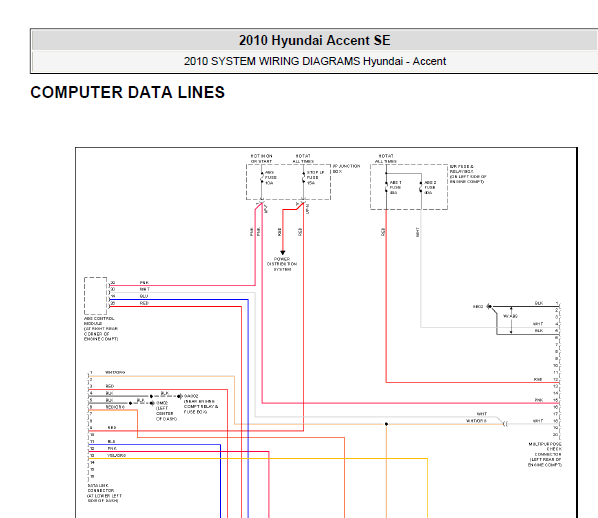The width and height of the screenshot is (598, 518).
Task: Click the "POWER DISTRIBUTION SYSTEM" label
Action: (282, 264)
